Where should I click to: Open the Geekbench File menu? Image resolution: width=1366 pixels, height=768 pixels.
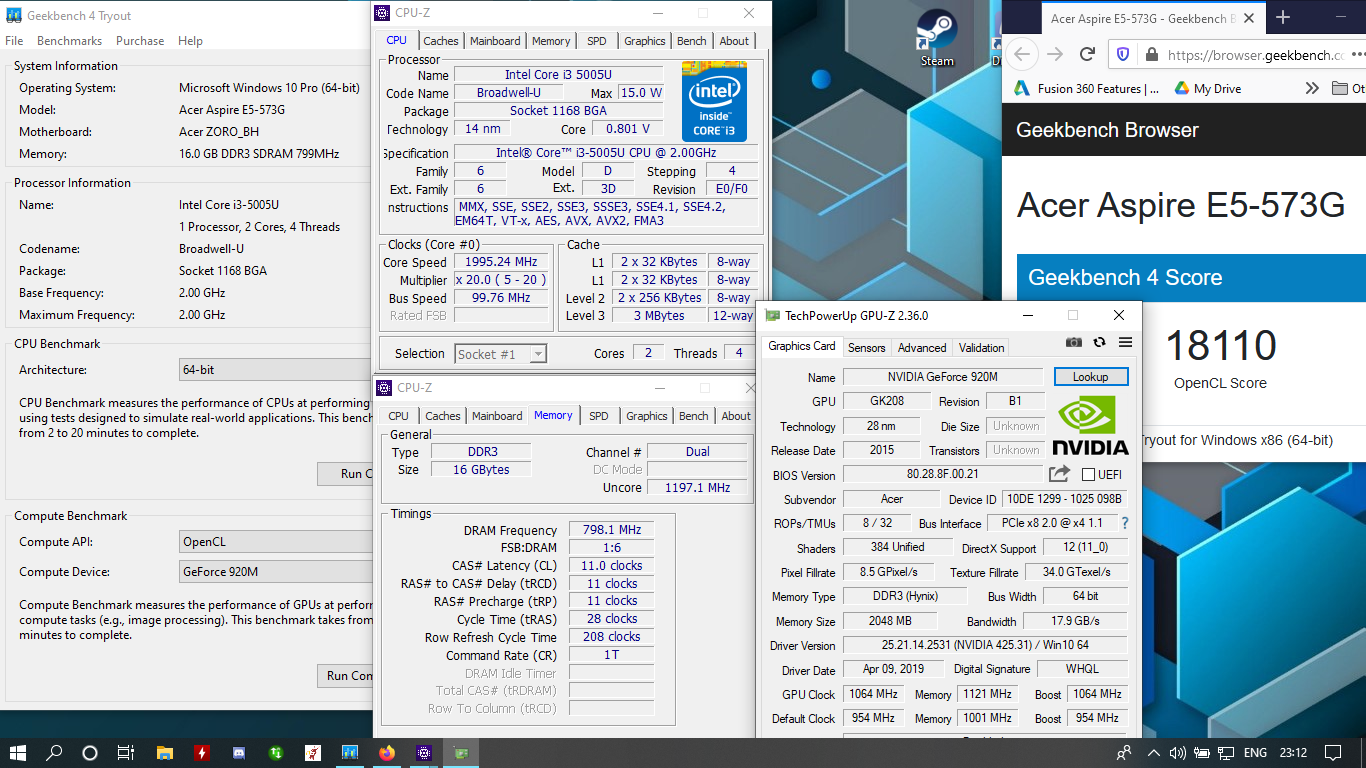pos(14,41)
